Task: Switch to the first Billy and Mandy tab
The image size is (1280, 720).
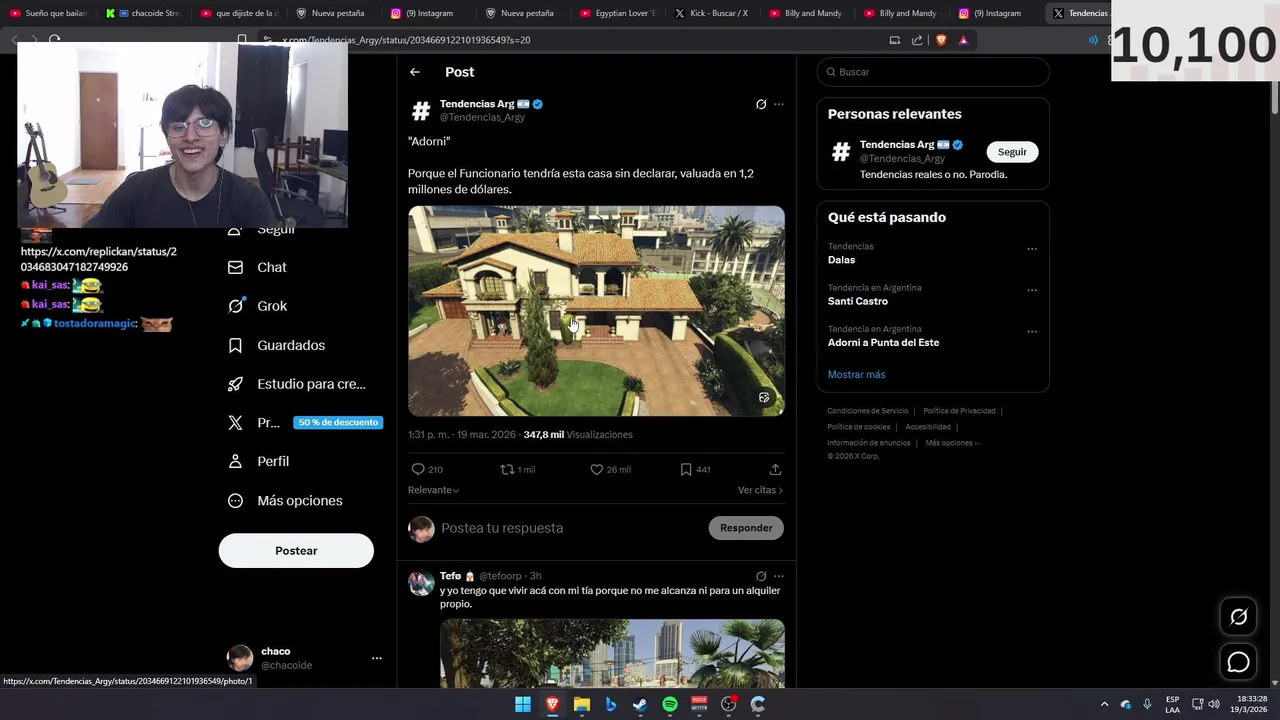Action: click(x=806, y=13)
